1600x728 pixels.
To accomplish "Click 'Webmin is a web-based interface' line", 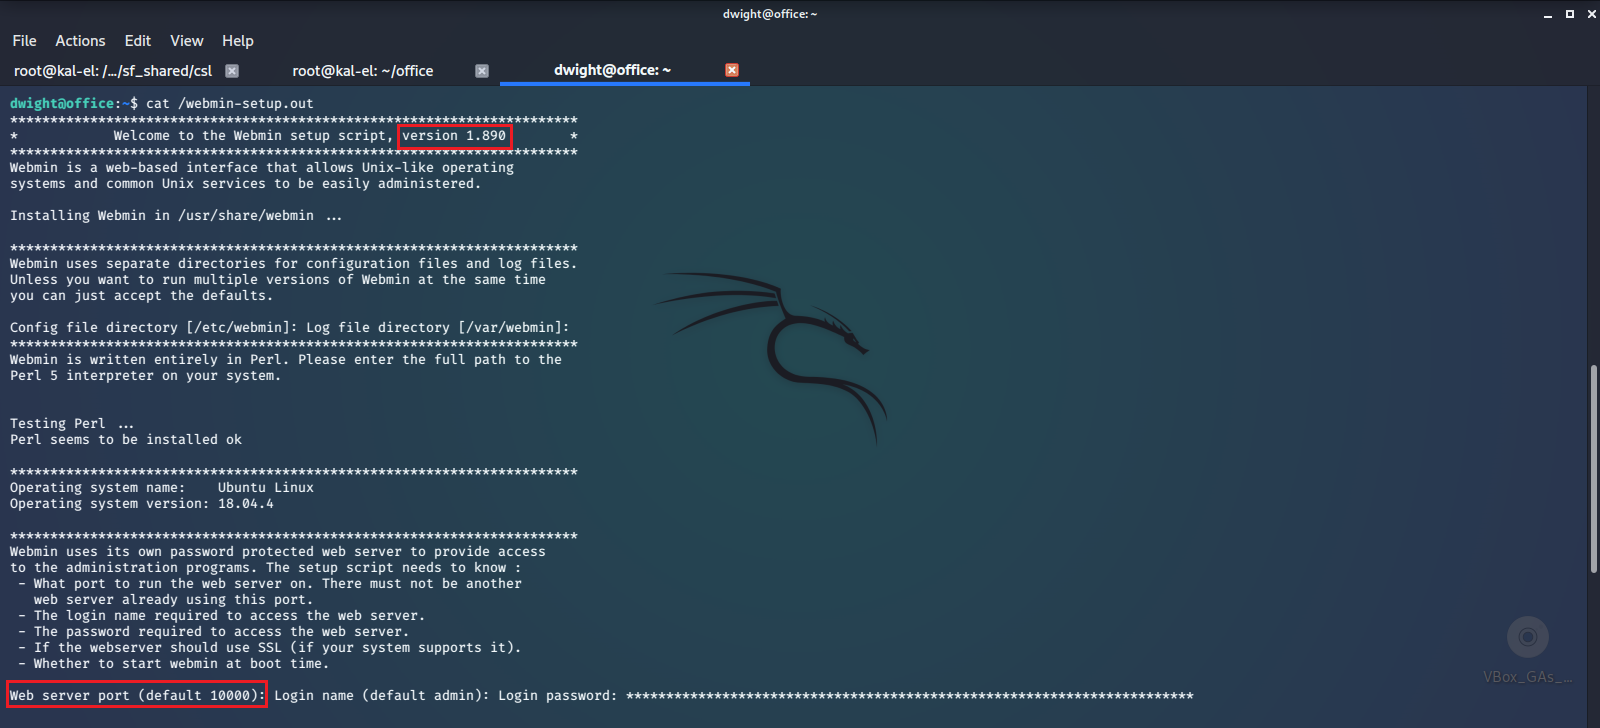I will click(x=262, y=167).
